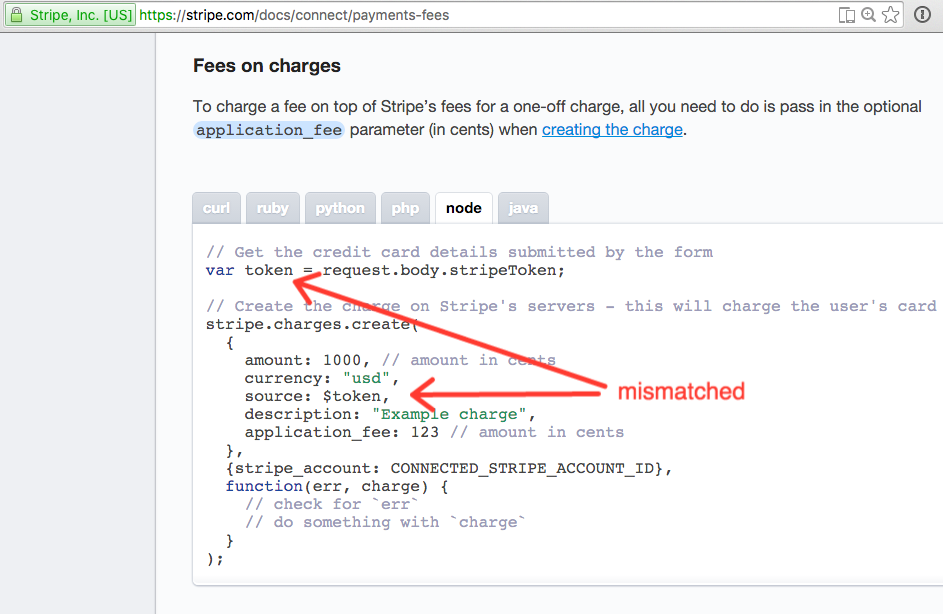Select the node code tab
943x614 pixels.
tap(464, 208)
